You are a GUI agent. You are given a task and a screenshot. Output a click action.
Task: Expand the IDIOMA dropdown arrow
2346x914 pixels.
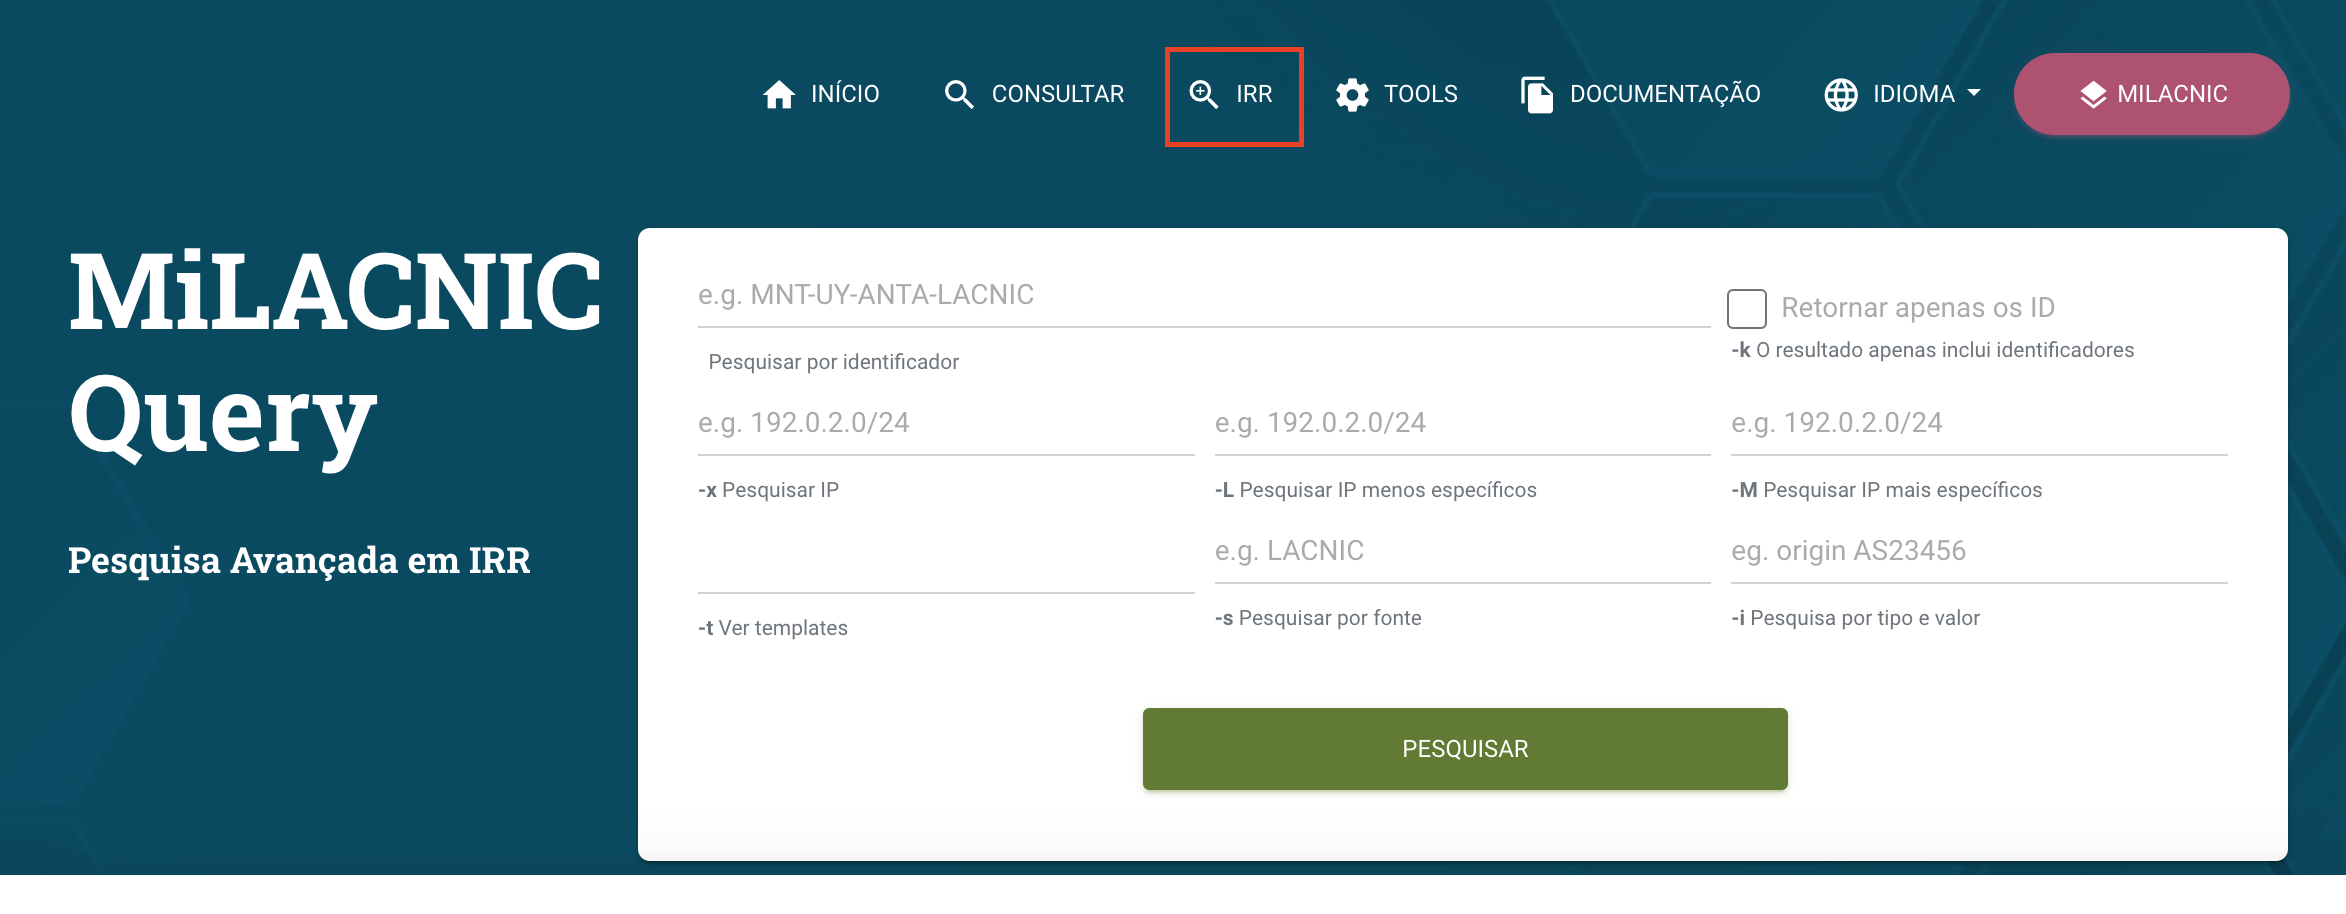click(1974, 93)
